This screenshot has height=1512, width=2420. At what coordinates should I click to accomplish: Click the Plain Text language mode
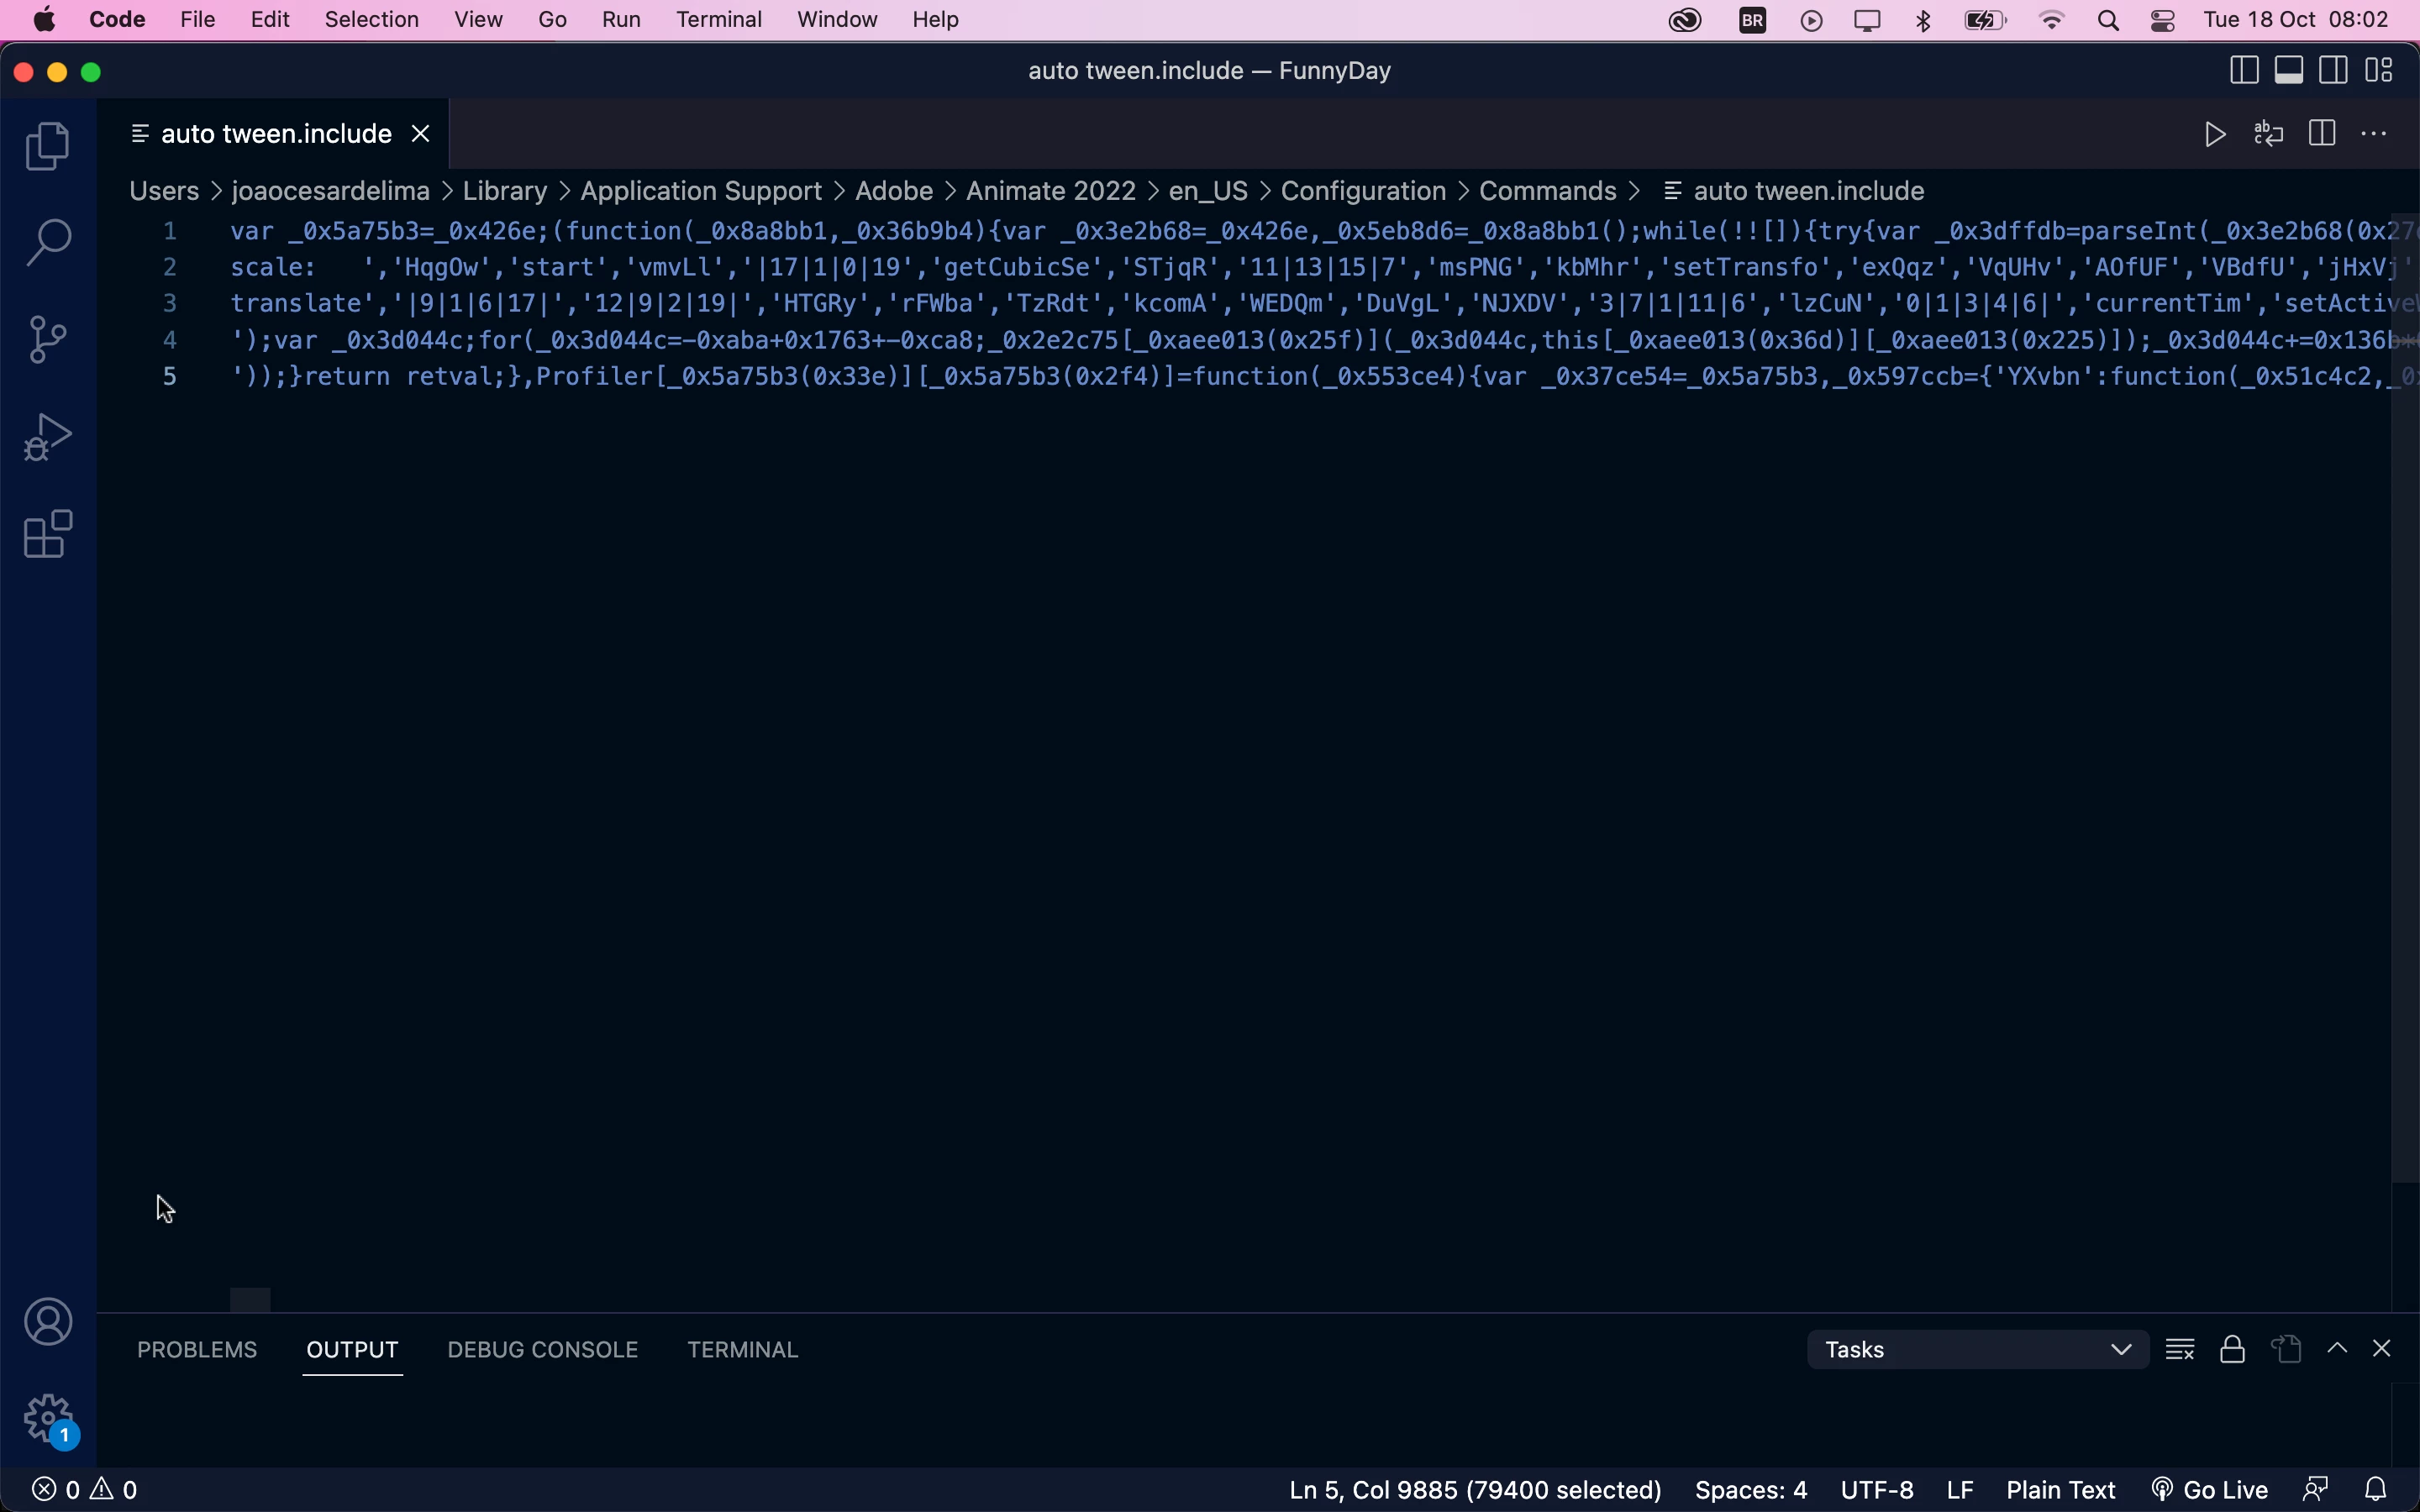coord(2060,1490)
